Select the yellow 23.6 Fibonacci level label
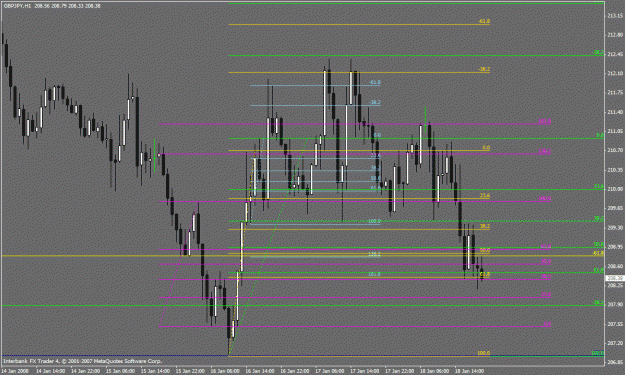 click(x=485, y=195)
